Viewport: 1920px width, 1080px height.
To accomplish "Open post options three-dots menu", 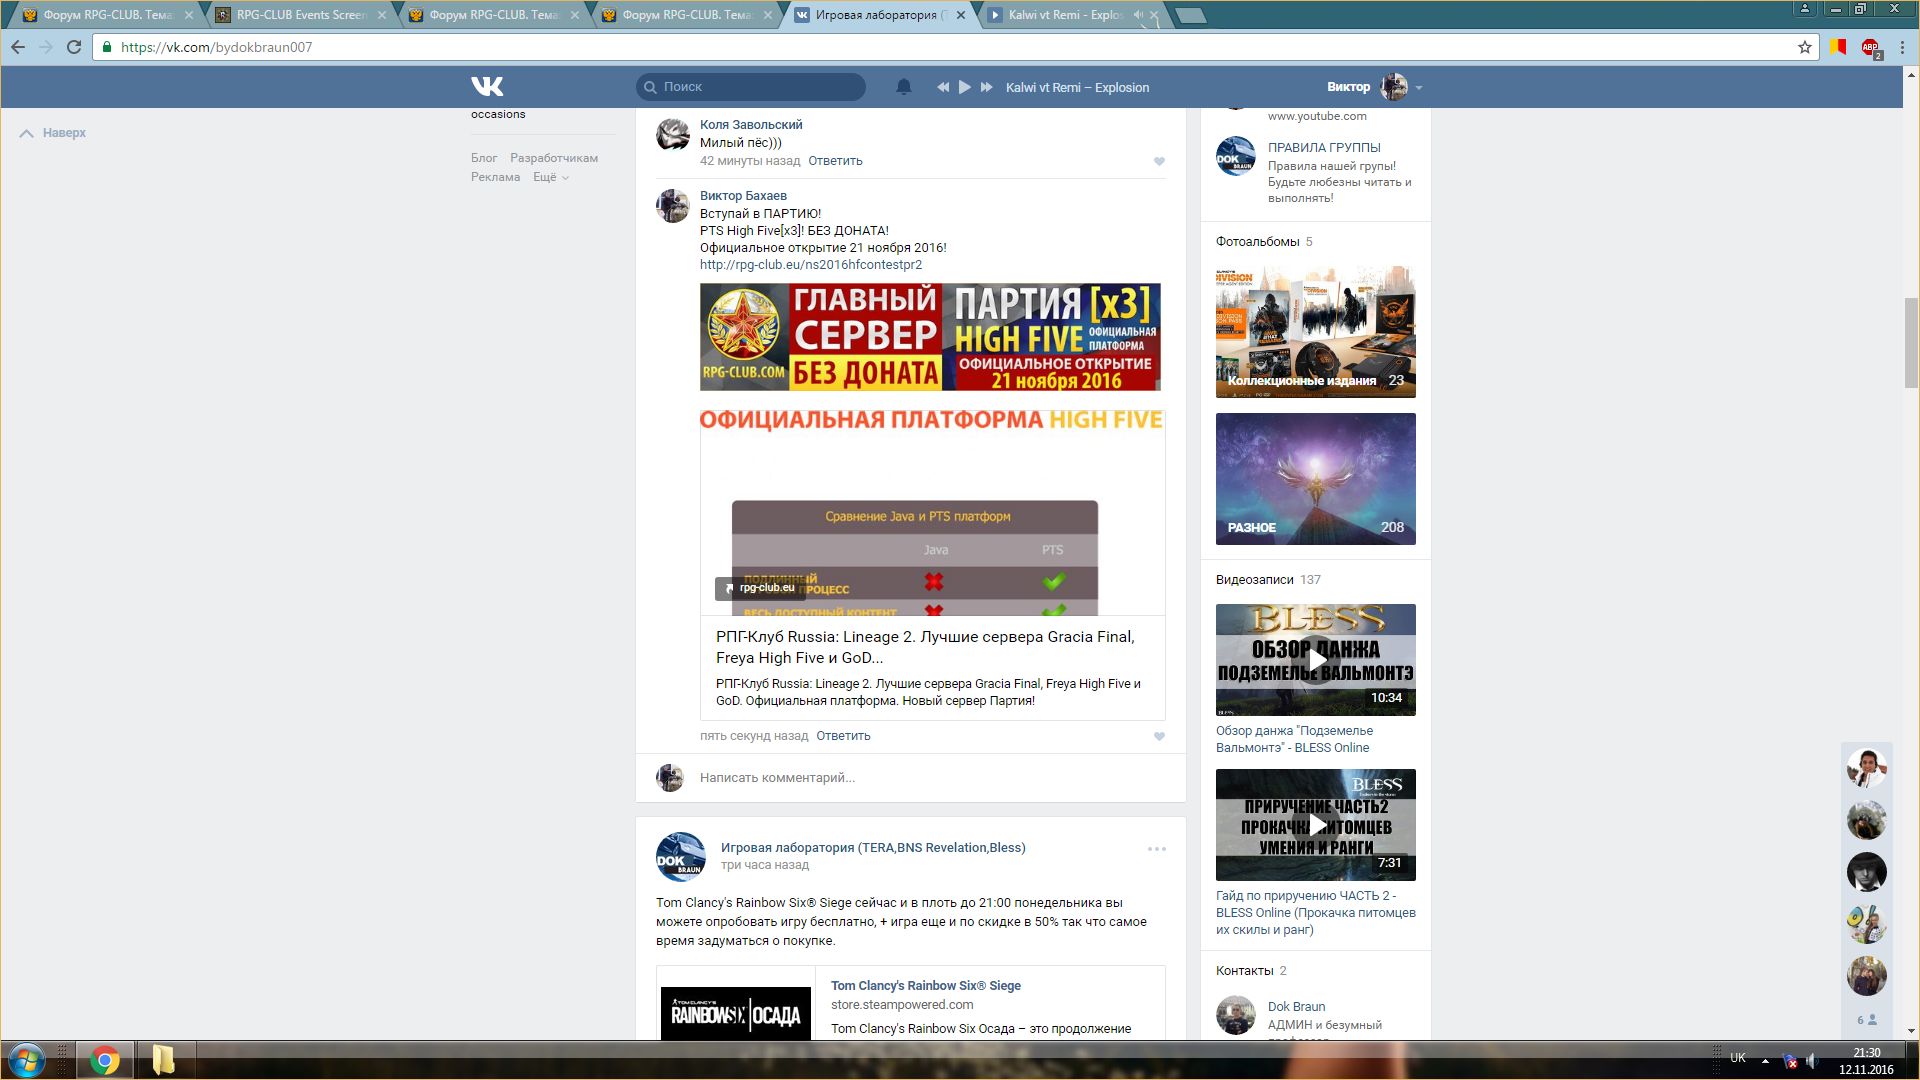I will click(x=1156, y=849).
